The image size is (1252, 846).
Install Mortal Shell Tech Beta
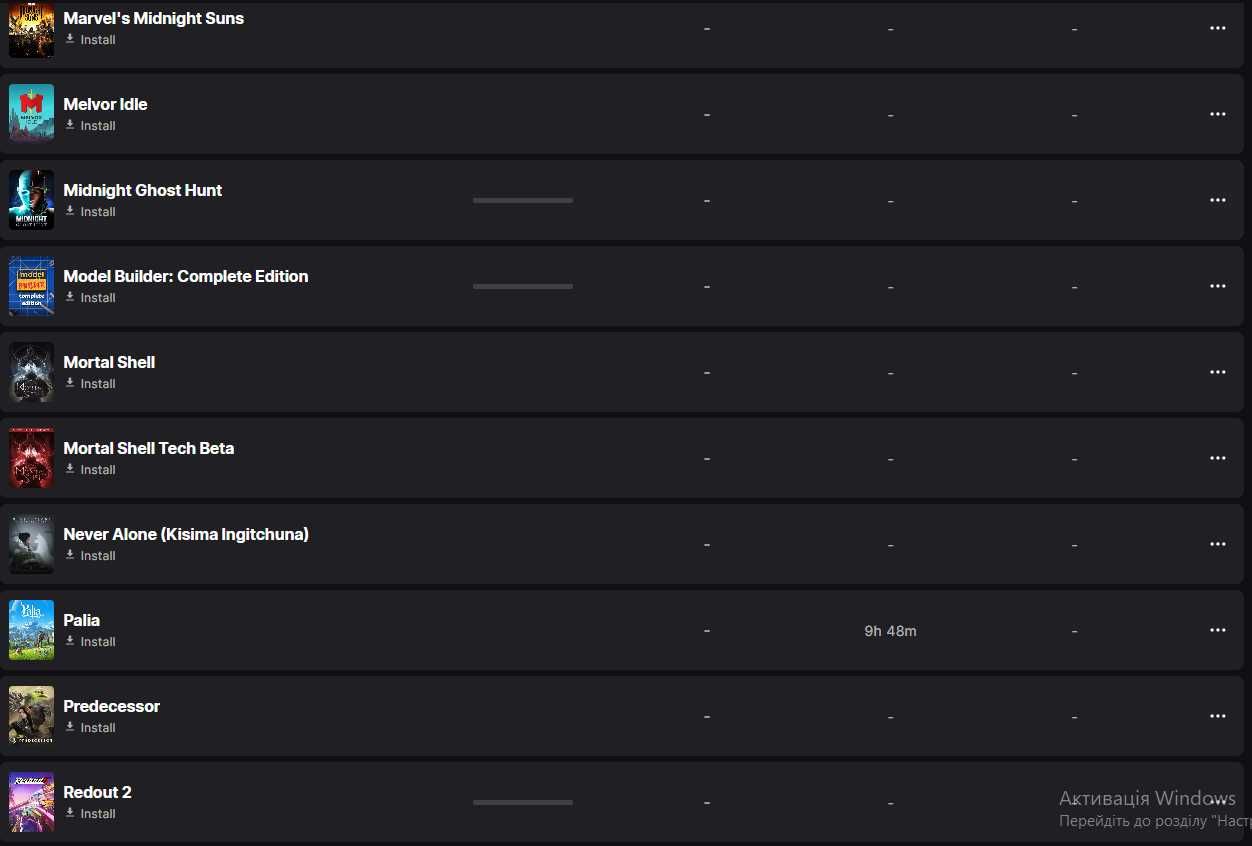pyautogui.click(x=90, y=470)
